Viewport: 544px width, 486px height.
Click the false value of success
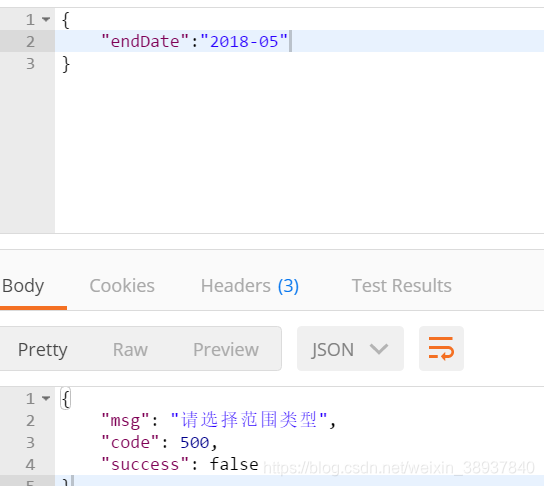pos(234,464)
